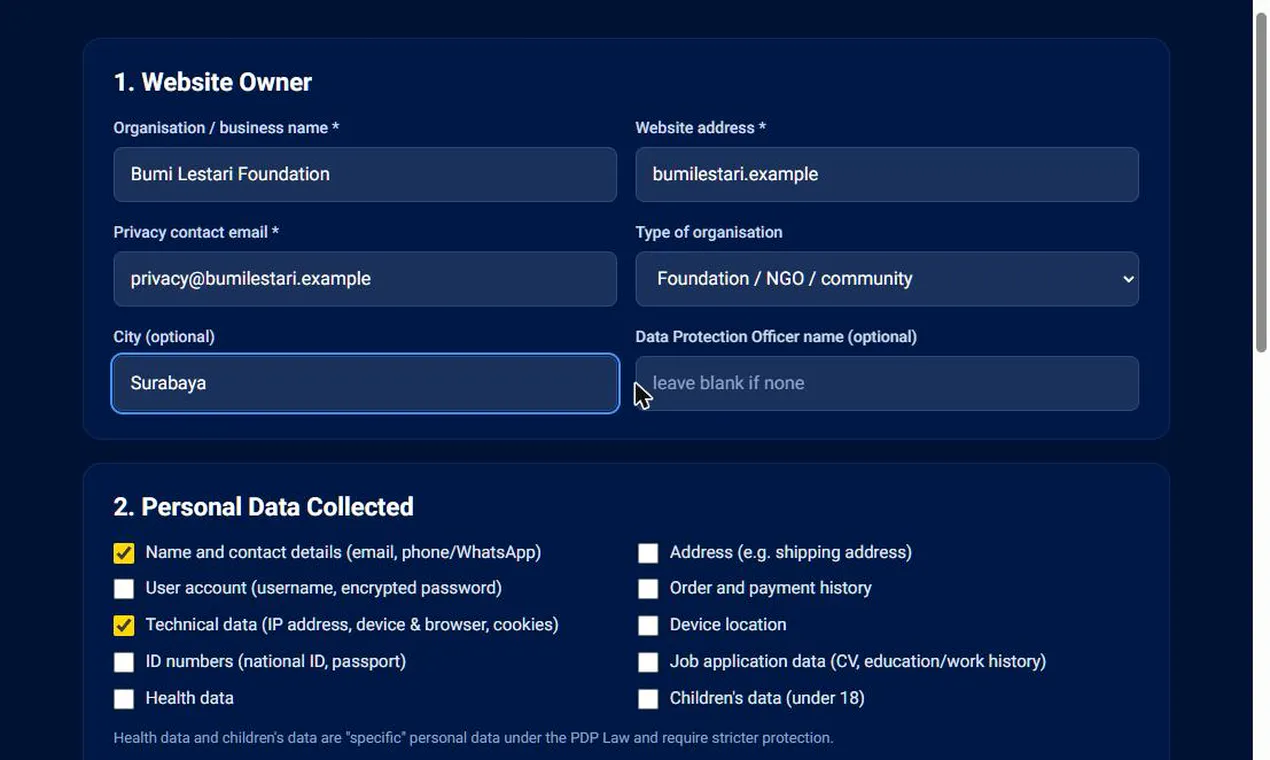1270x760 pixels.
Task: Uncheck Name and contact details checkbox
Action: [x=124, y=553]
